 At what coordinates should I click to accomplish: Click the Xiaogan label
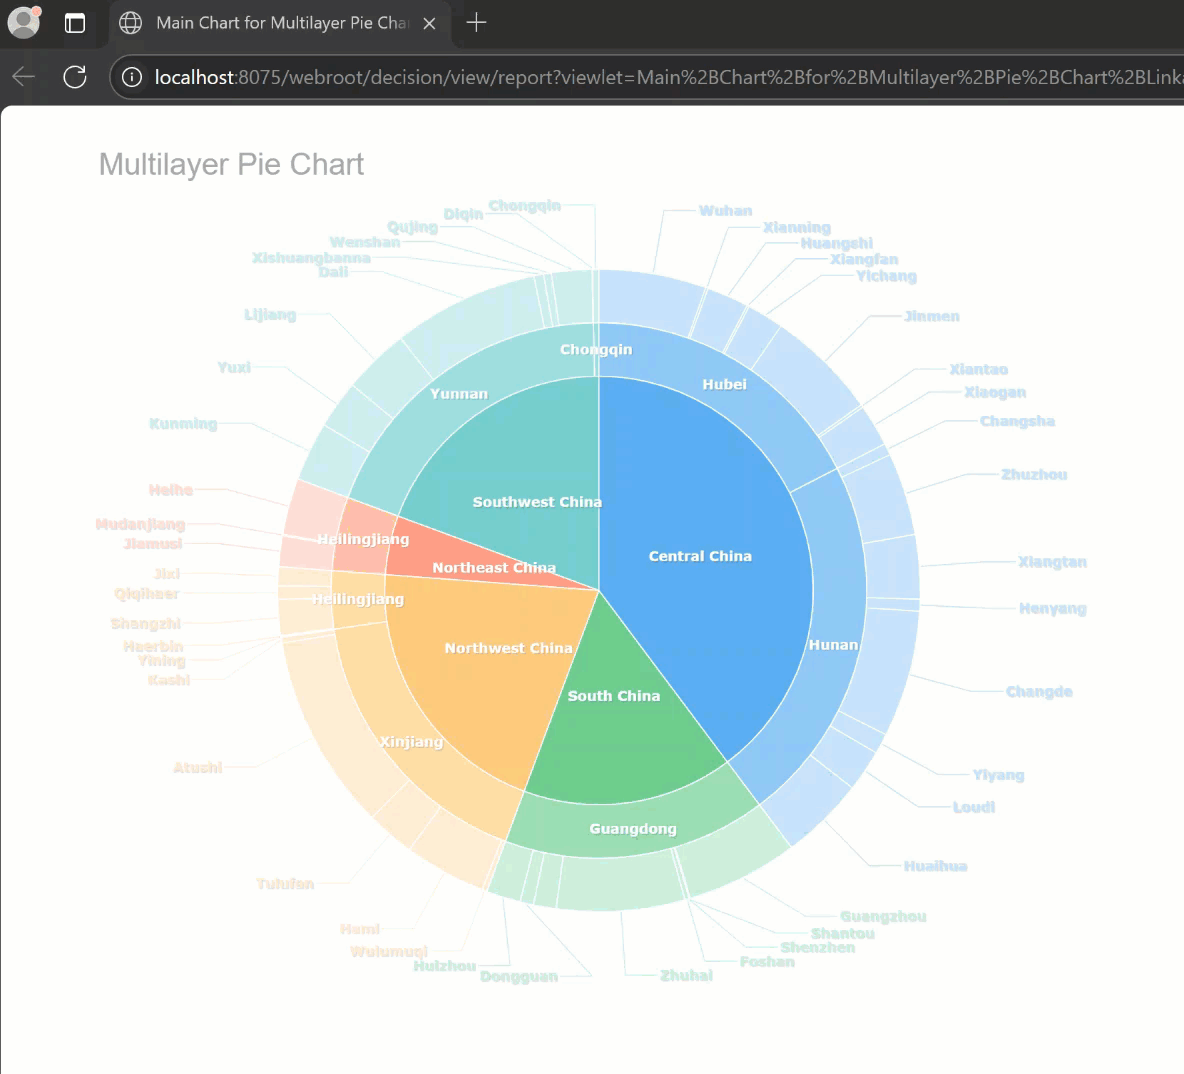pyautogui.click(x=995, y=392)
